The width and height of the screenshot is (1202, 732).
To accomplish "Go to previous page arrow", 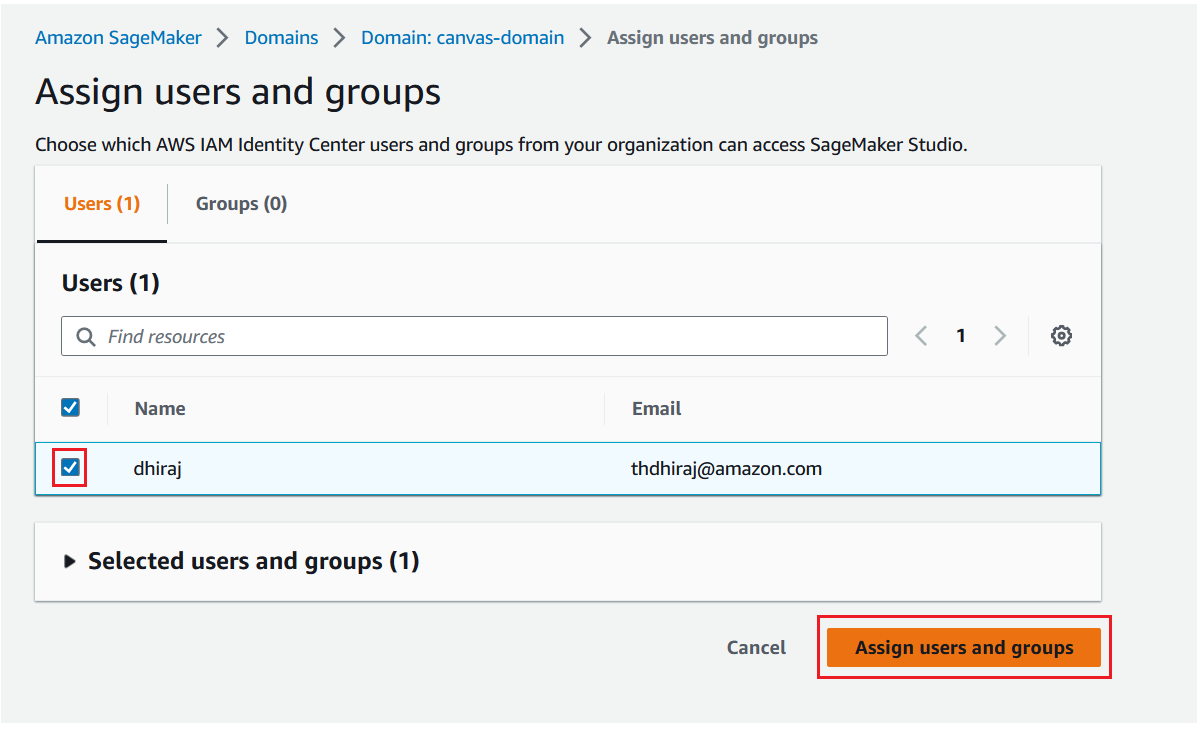I will coord(921,336).
